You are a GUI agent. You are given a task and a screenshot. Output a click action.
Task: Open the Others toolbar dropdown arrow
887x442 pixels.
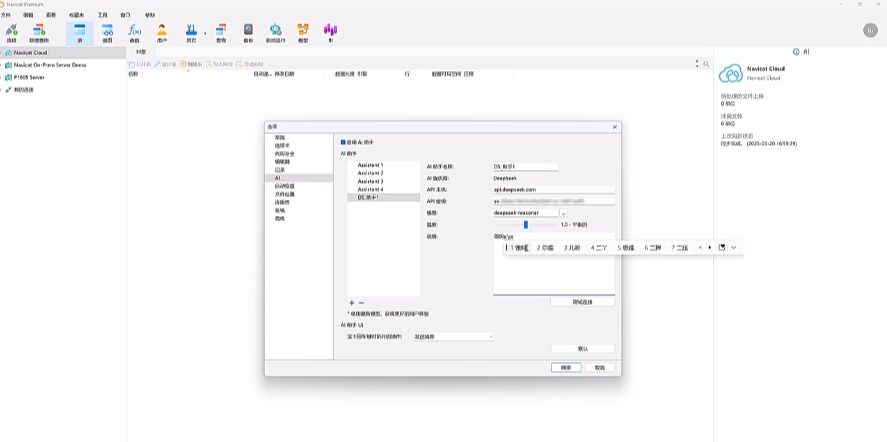click(x=205, y=33)
